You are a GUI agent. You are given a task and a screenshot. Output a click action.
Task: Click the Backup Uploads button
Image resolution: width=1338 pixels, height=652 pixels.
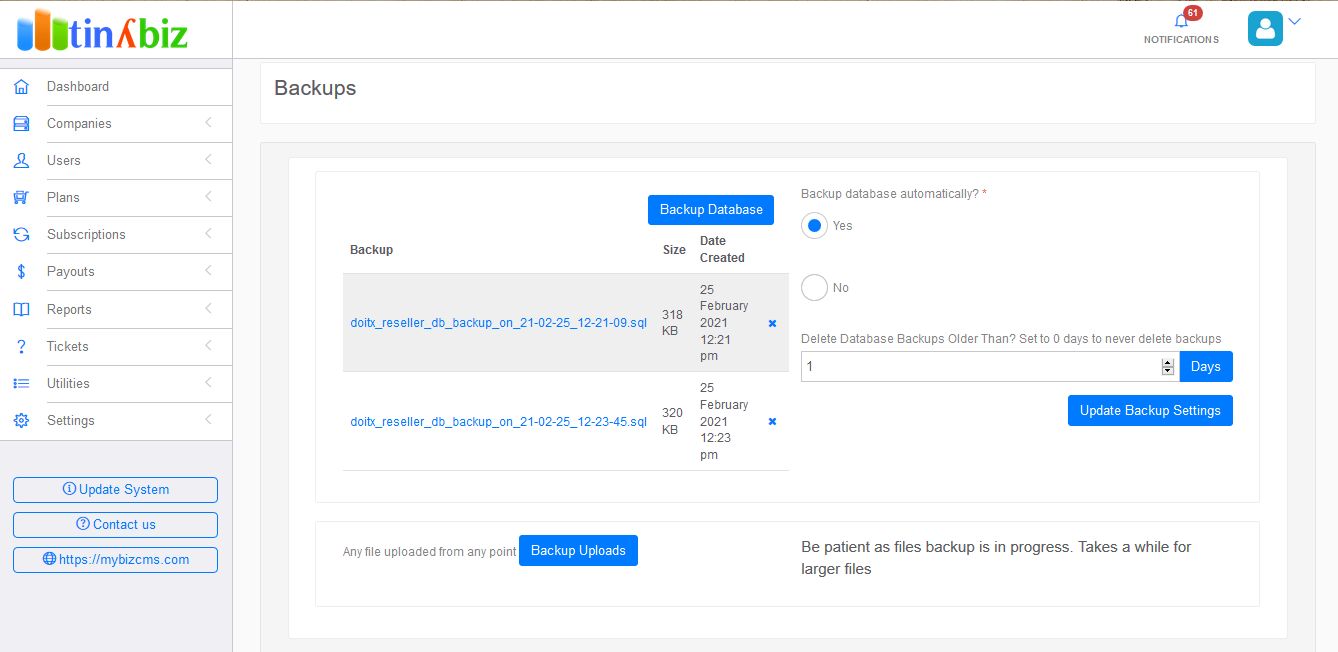click(578, 551)
